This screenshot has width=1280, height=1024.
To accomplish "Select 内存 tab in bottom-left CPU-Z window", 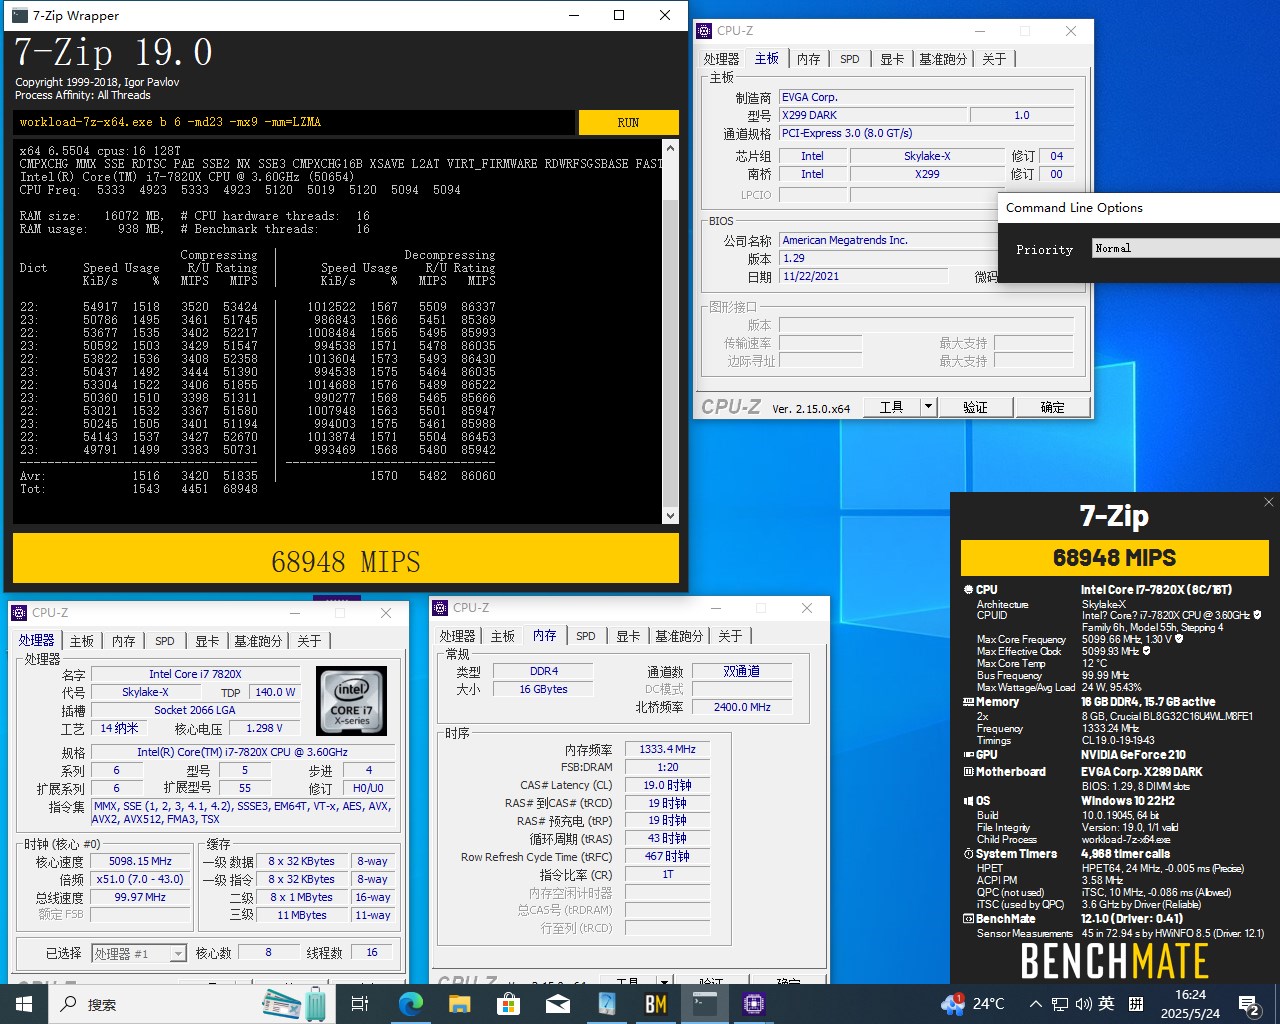I will click(123, 641).
